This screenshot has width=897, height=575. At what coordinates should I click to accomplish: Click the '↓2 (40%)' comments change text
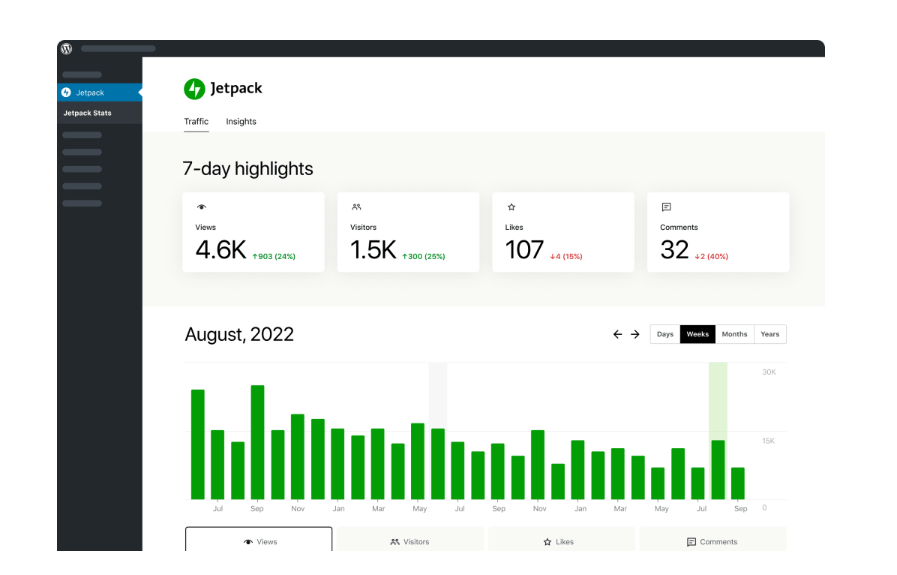pos(712,256)
